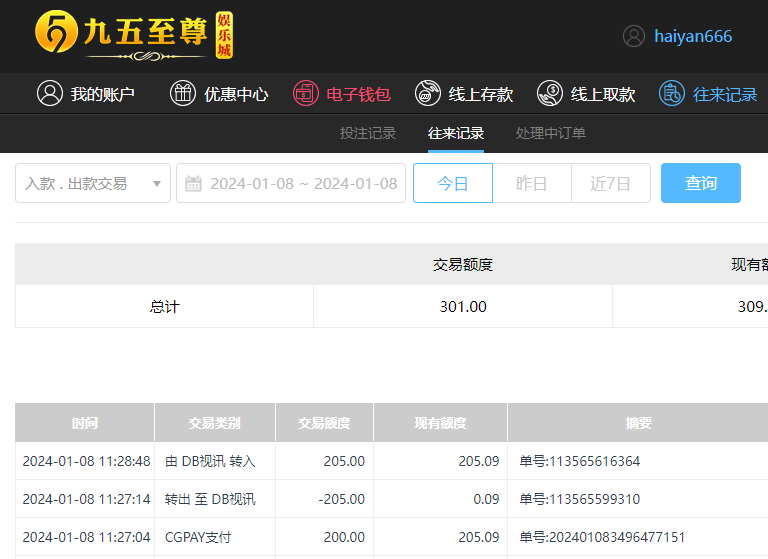Click the 线上取款 withdrawal icon
768x559 pixels.
[x=550, y=93]
